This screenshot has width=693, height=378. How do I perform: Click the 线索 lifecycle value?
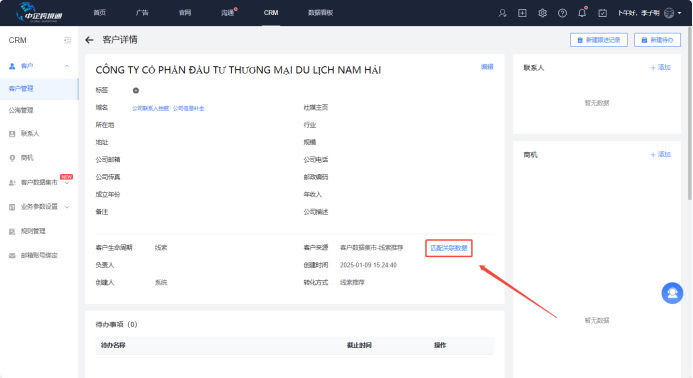click(161, 248)
